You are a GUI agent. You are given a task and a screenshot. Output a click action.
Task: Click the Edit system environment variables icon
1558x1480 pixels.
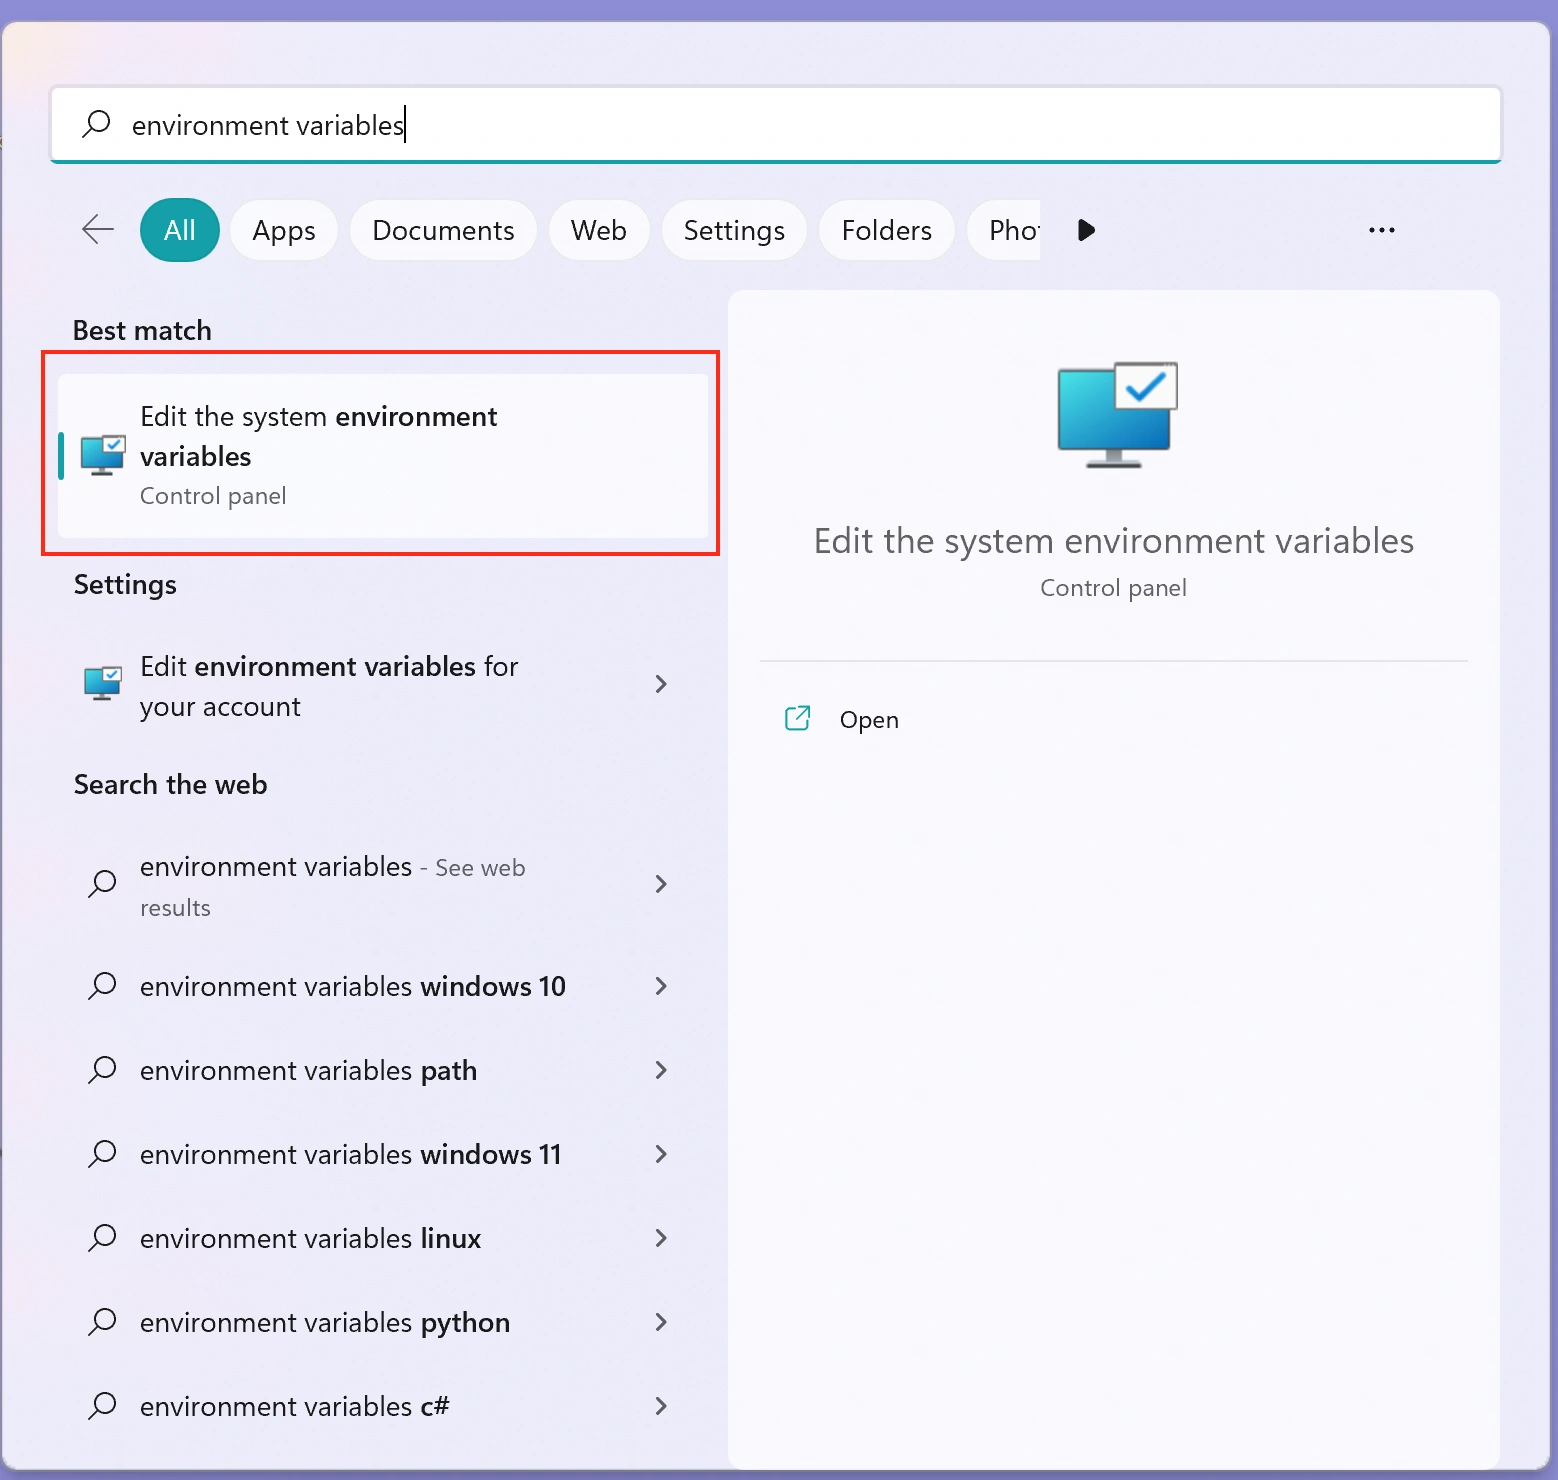click(101, 455)
